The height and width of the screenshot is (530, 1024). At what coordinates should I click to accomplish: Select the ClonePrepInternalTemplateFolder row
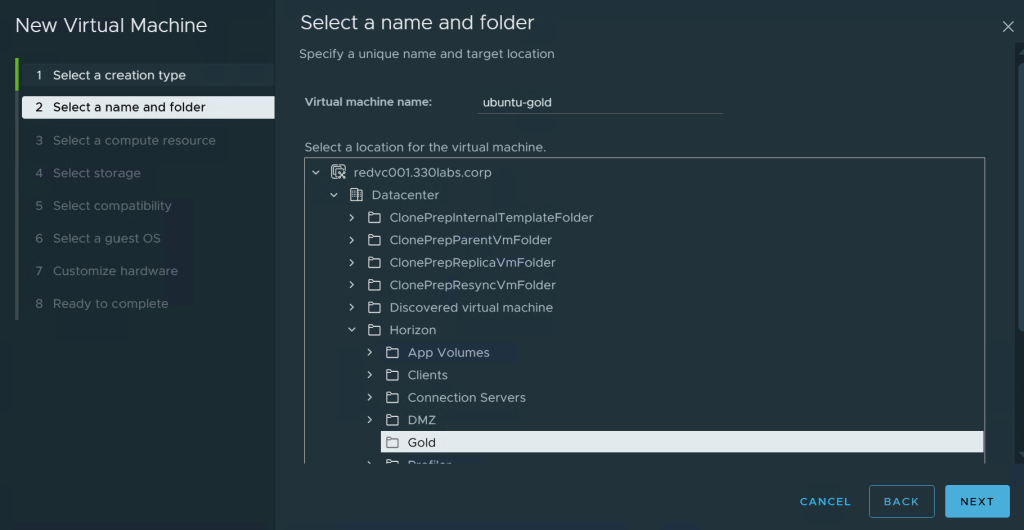tap(491, 217)
